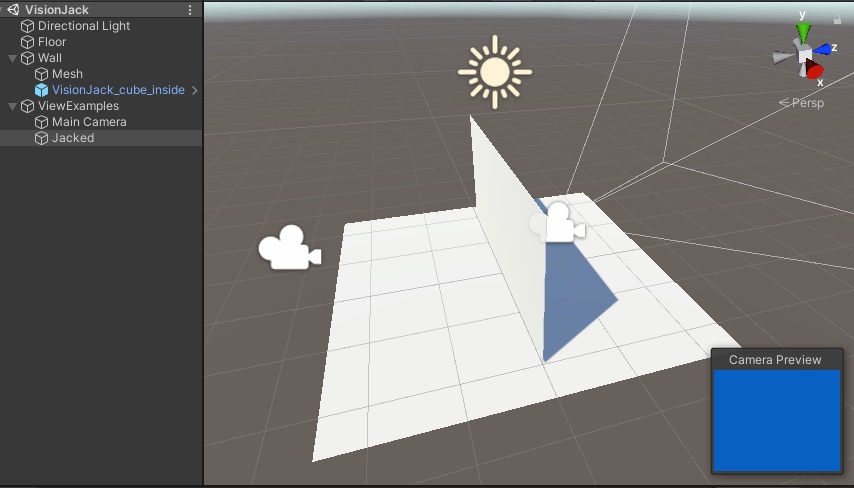854x488 pixels.
Task: Click the Jacked object cube icon
Action: pos(41,138)
